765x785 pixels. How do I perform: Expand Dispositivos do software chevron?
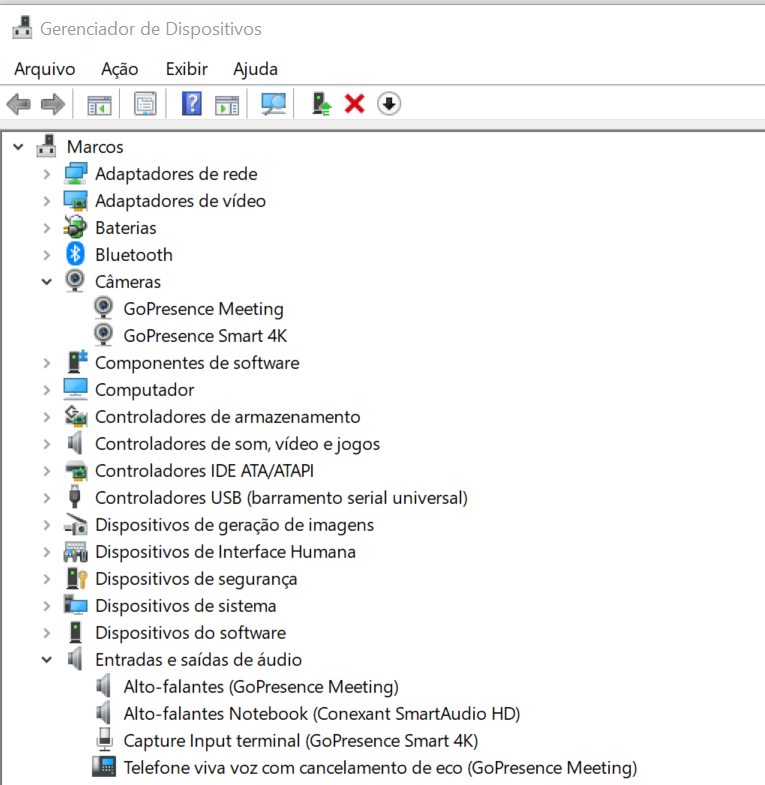click(47, 633)
